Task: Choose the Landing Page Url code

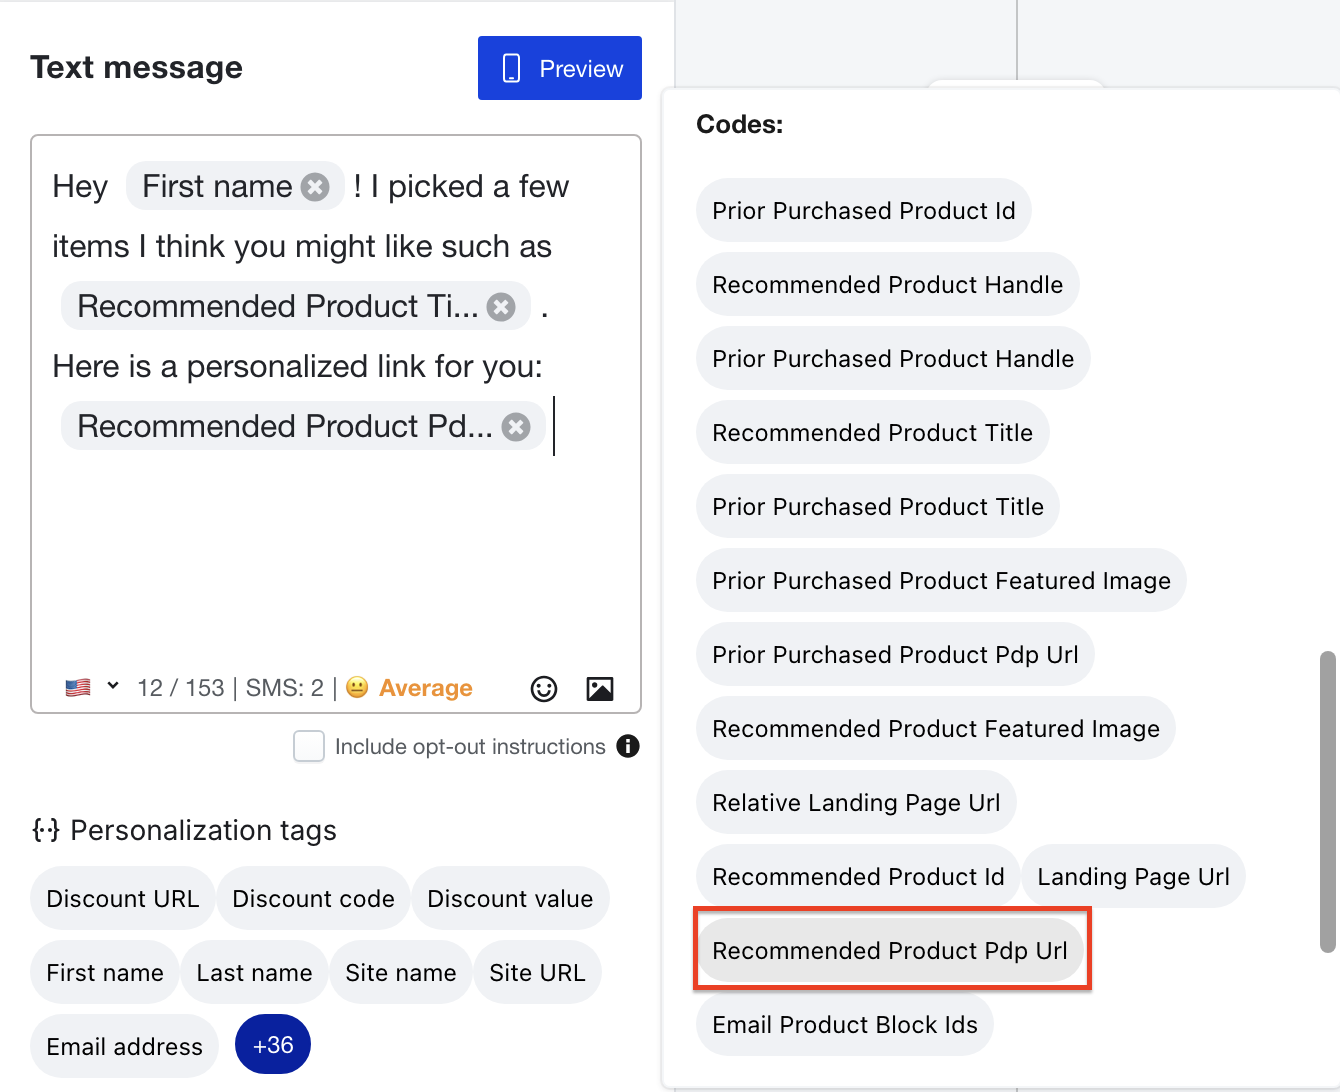Action: [1133, 877]
